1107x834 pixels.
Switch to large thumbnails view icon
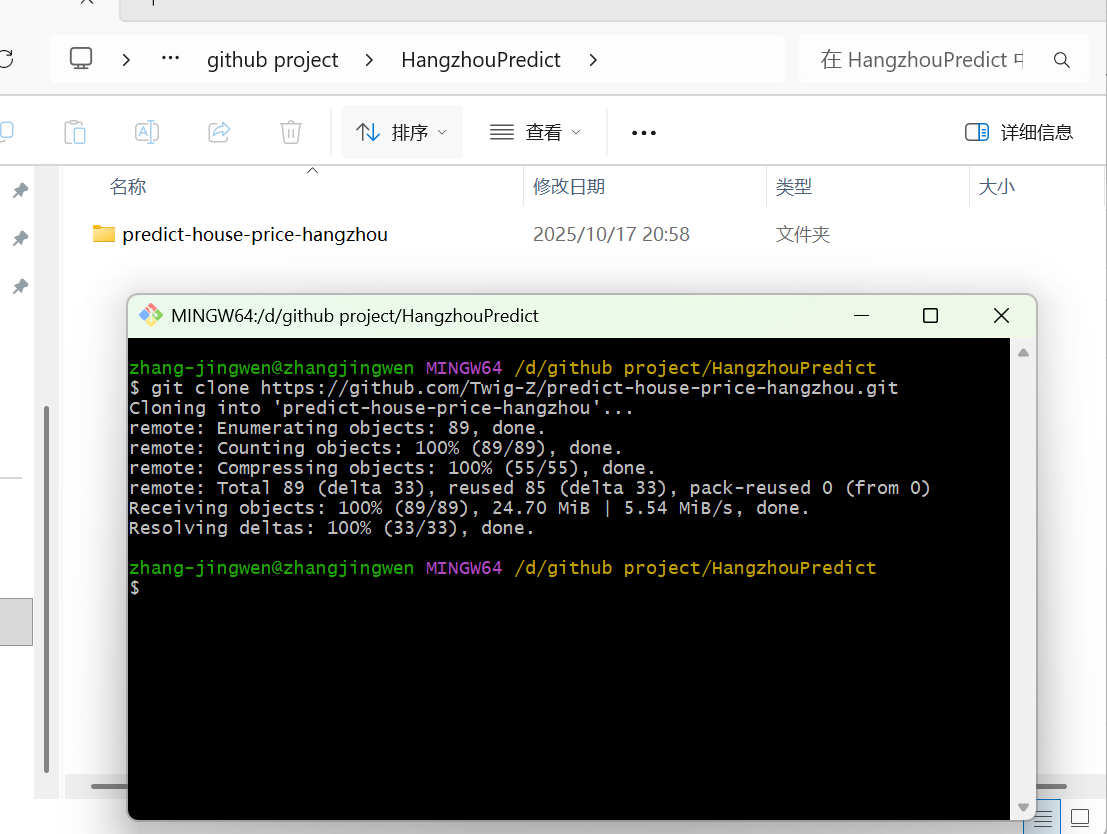pos(1080,818)
